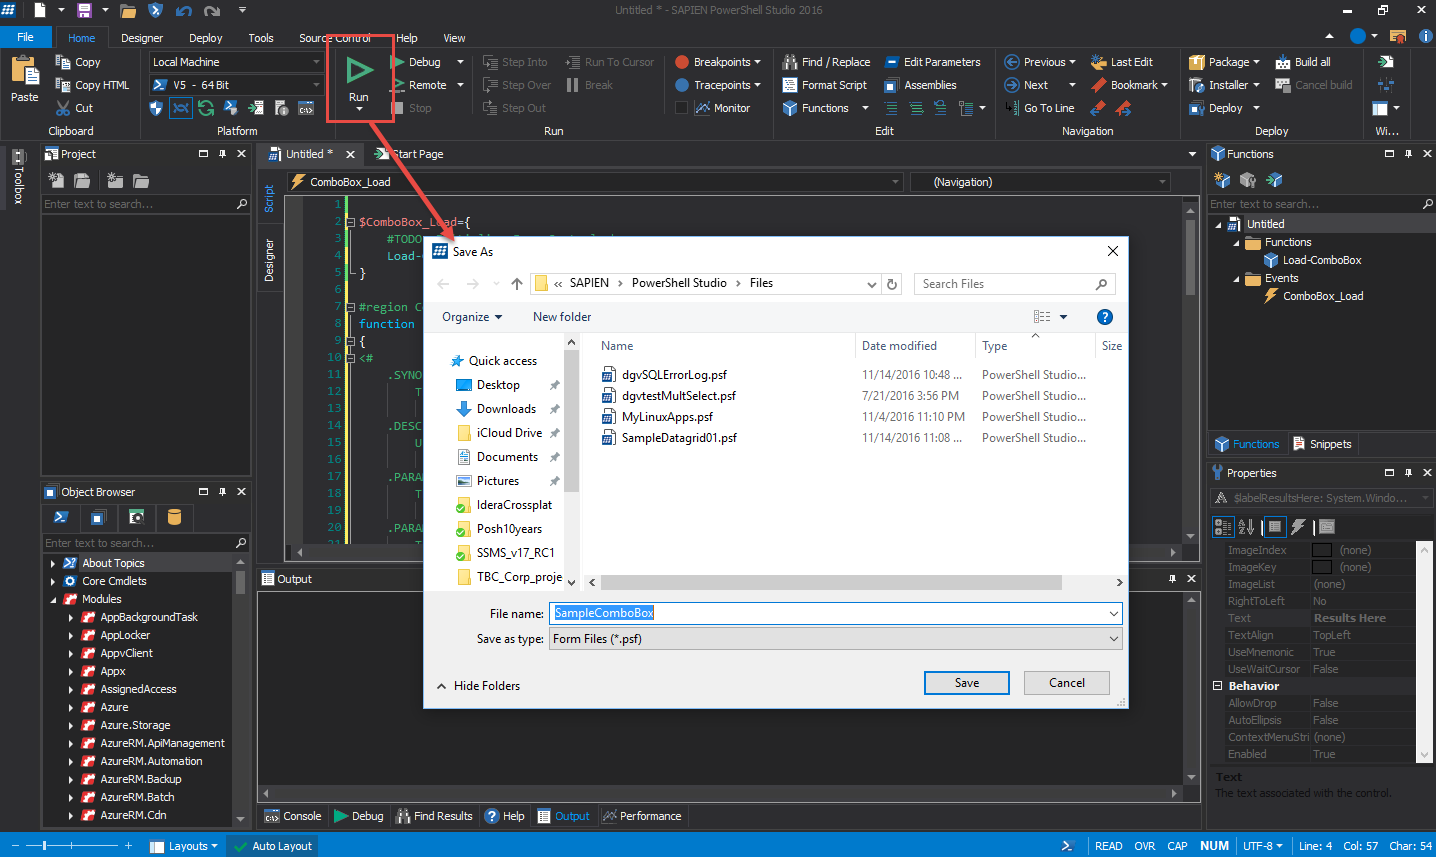1436x857 pixels.
Task: Toggle the Monitor checkbox
Action: pos(682,108)
